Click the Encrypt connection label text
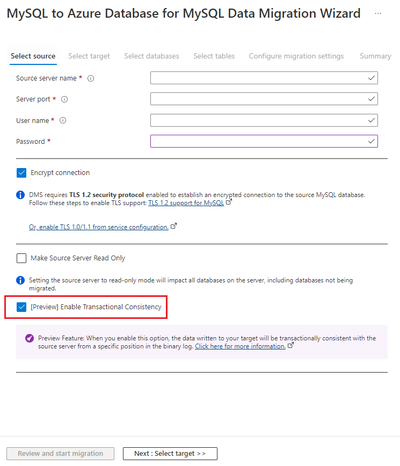400x466 pixels. (60, 173)
